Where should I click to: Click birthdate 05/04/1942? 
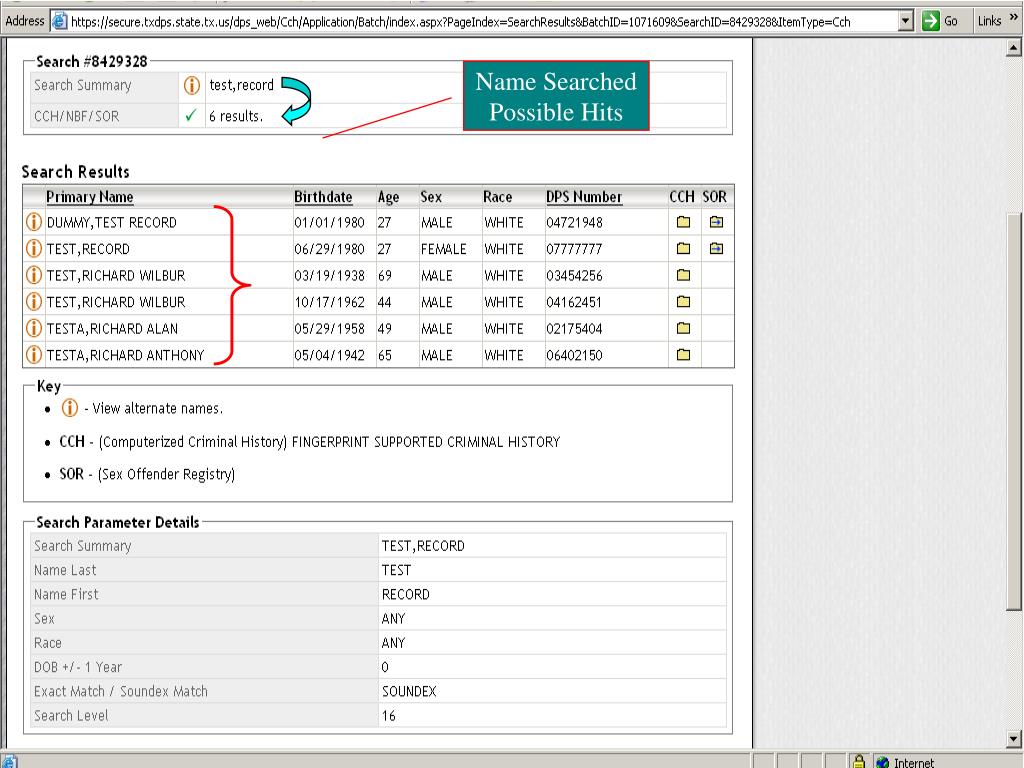pos(329,355)
